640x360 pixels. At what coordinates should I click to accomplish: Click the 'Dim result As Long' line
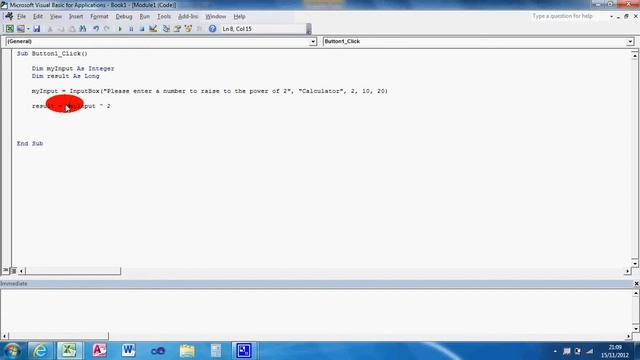point(65,76)
